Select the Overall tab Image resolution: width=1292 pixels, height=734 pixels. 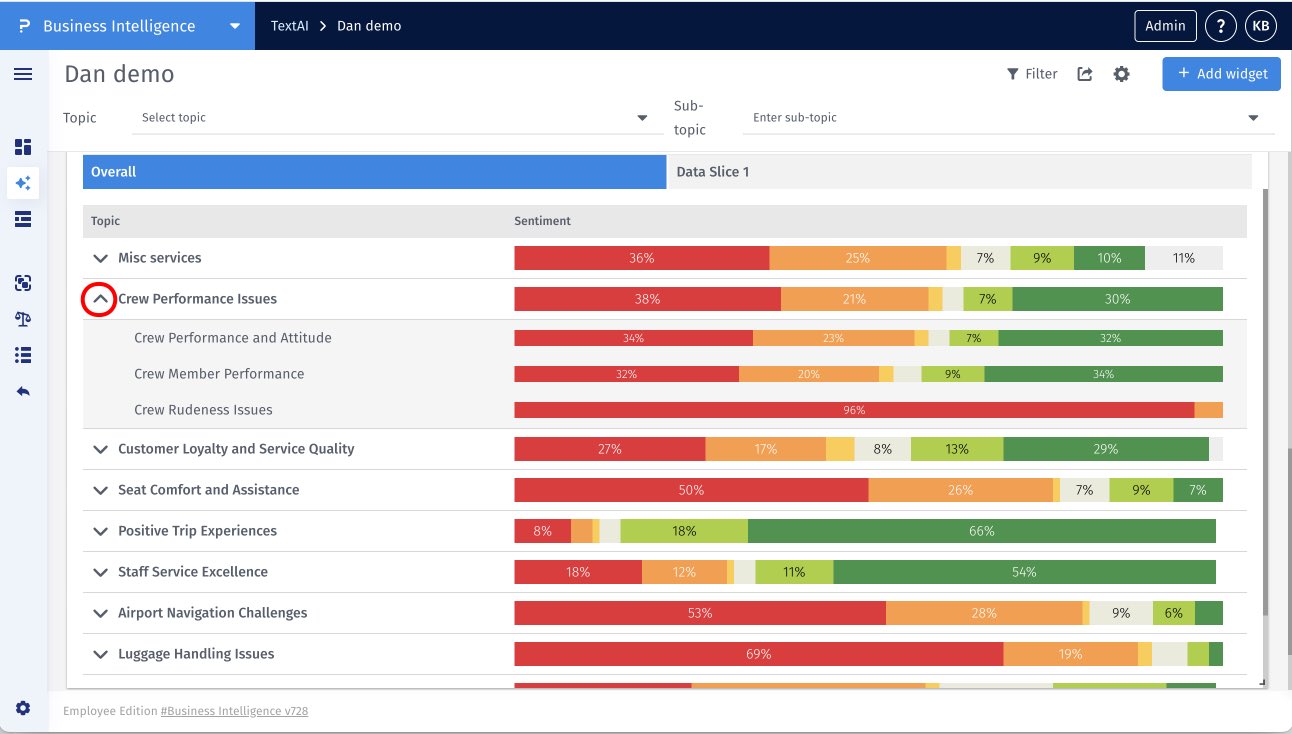(374, 172)
